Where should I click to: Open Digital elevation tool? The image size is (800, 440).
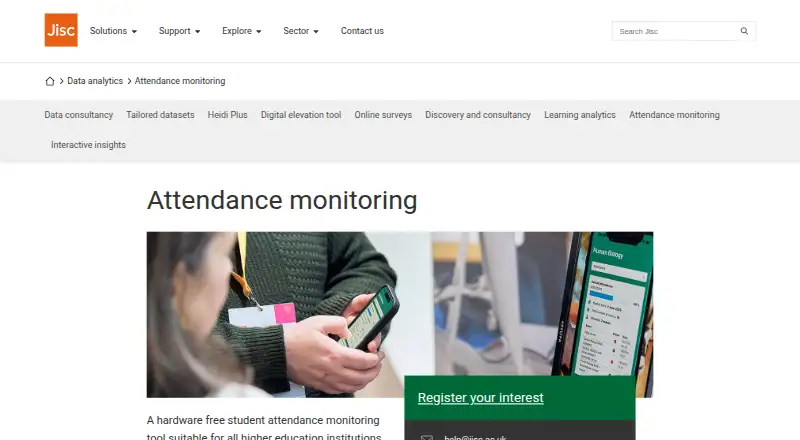(x=301, y=115)
